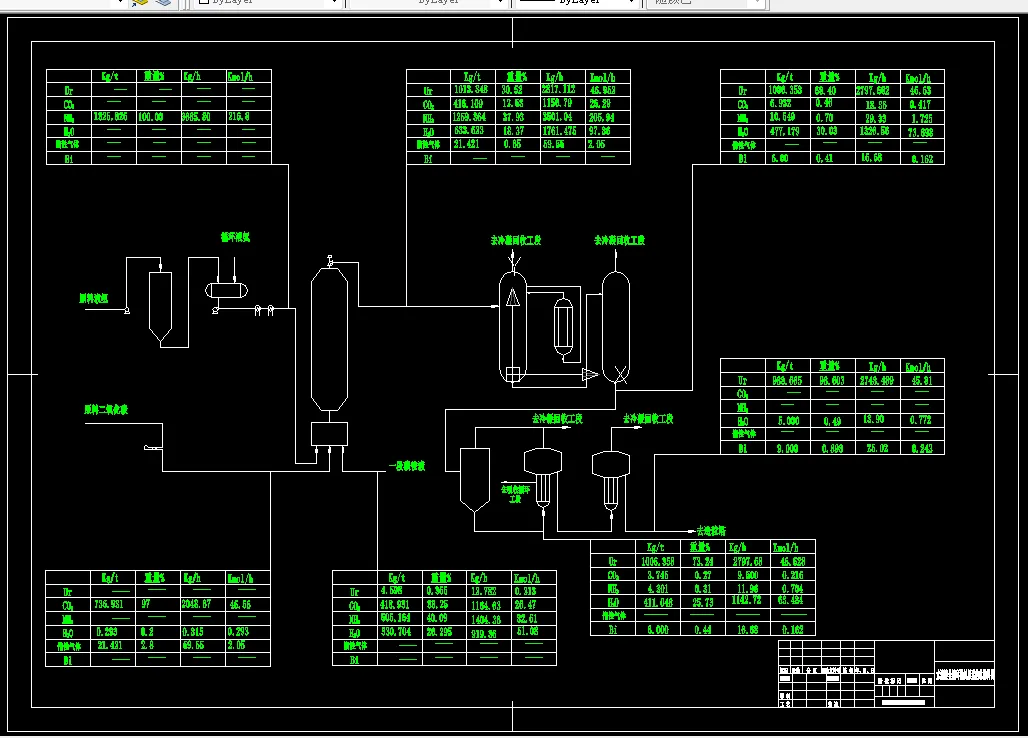Click cell '2217.112' in top middle table
Image resolution: width=1028 pixels, height=738 pixels.
click(x=559, y=89)
